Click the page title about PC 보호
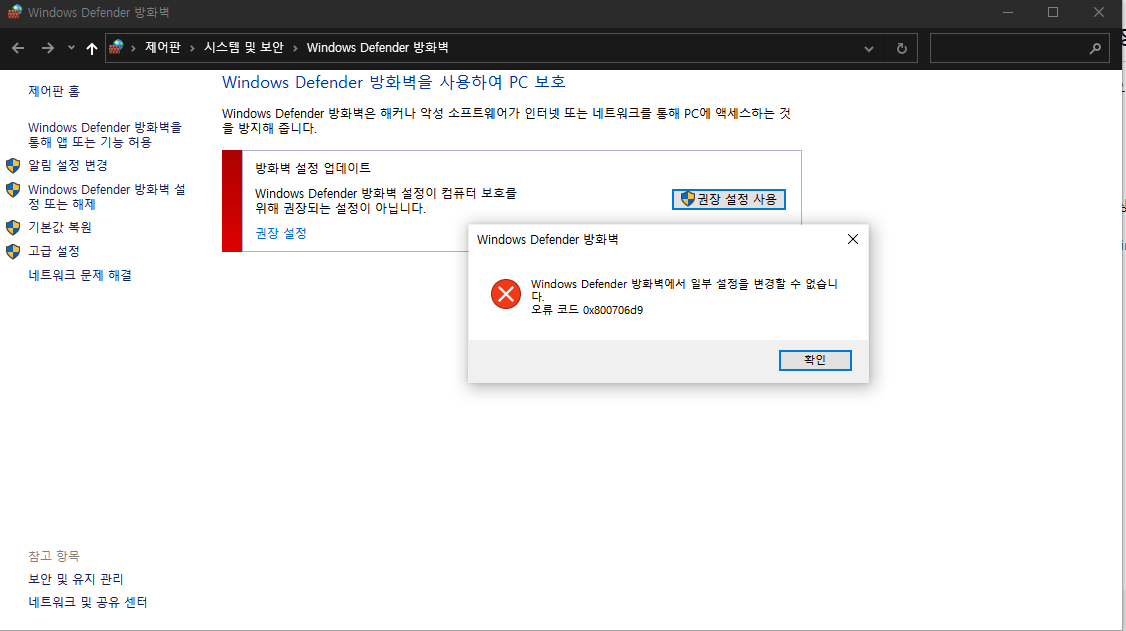1126x631 pixels. [394, 83]
